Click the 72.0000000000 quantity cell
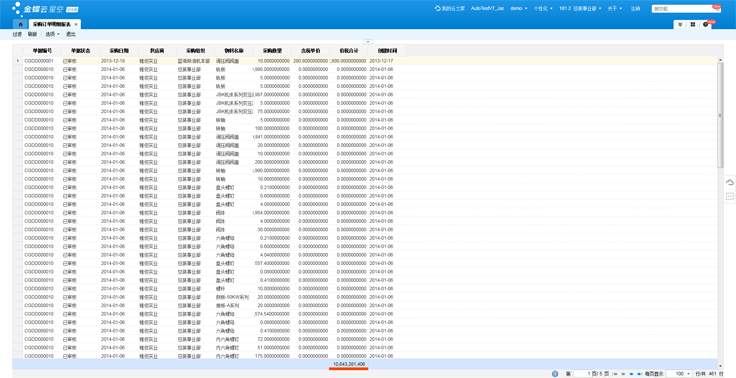 coord(272,339)
